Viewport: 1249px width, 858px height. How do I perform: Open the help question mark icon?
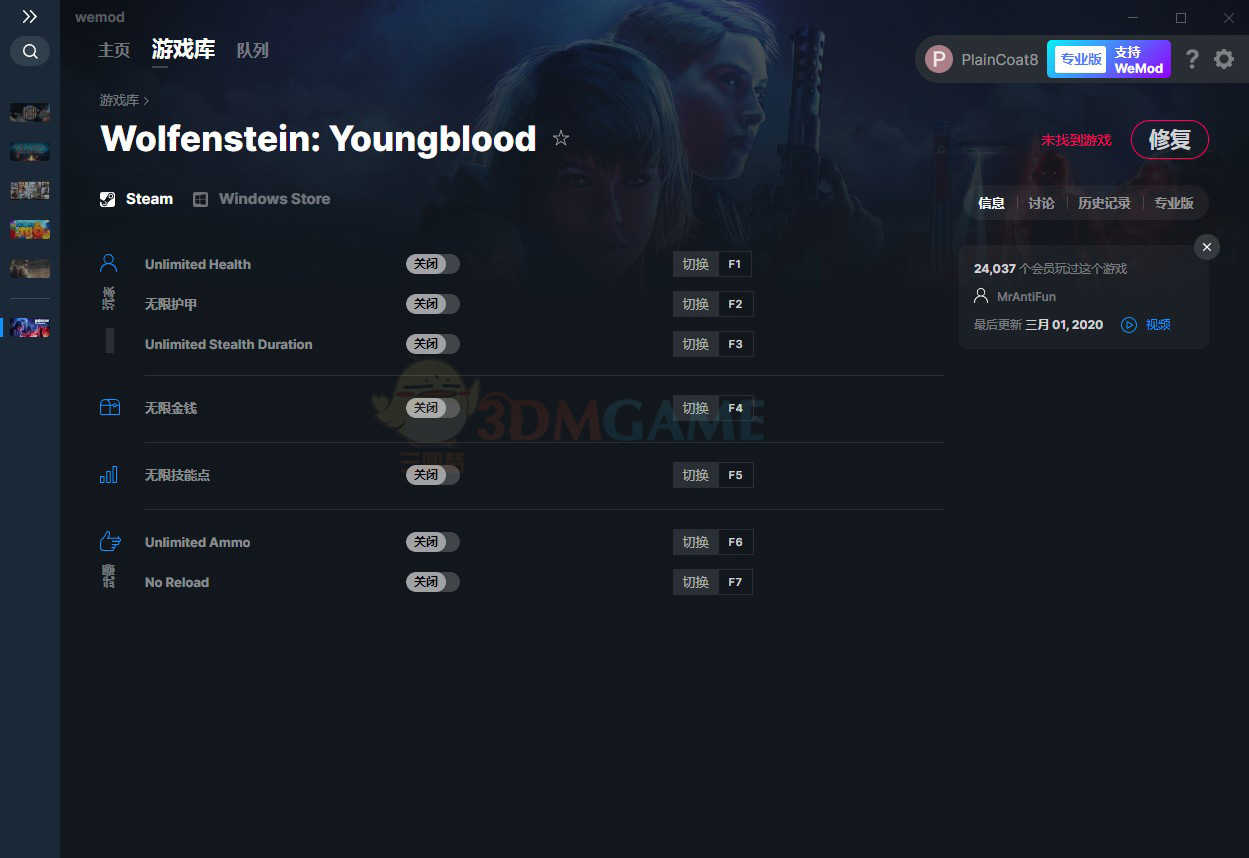coord(1191,59)
